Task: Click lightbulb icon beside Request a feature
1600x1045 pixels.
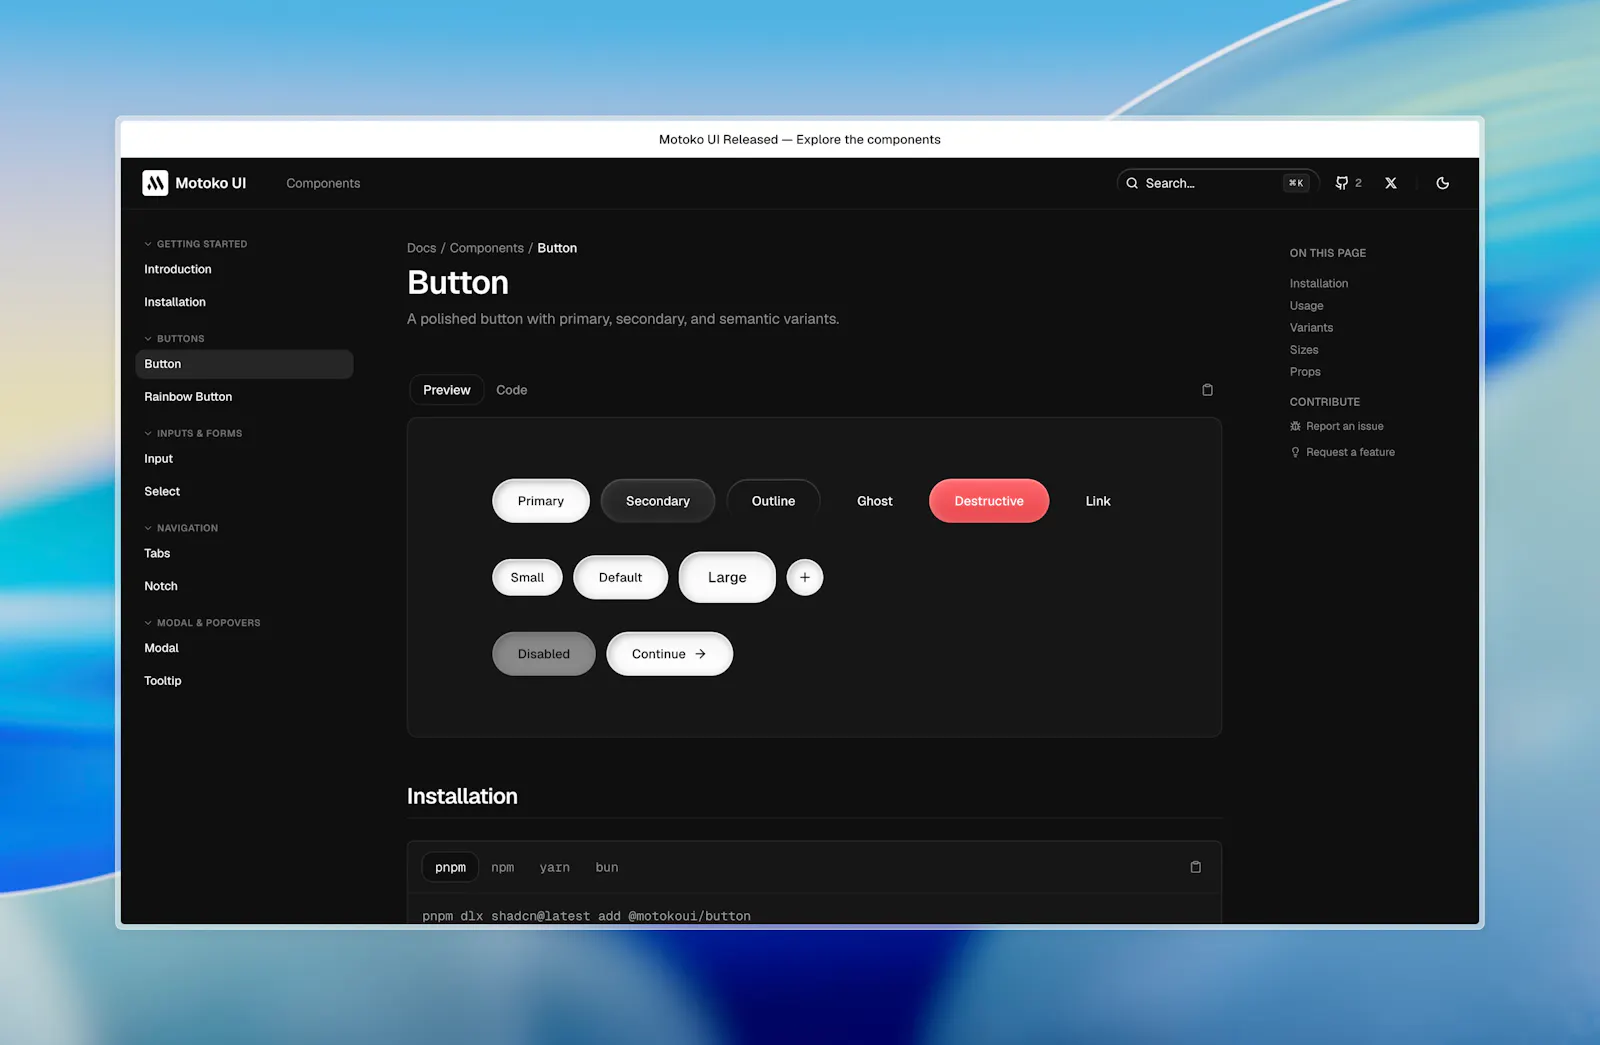Action: pos(1296,452)
